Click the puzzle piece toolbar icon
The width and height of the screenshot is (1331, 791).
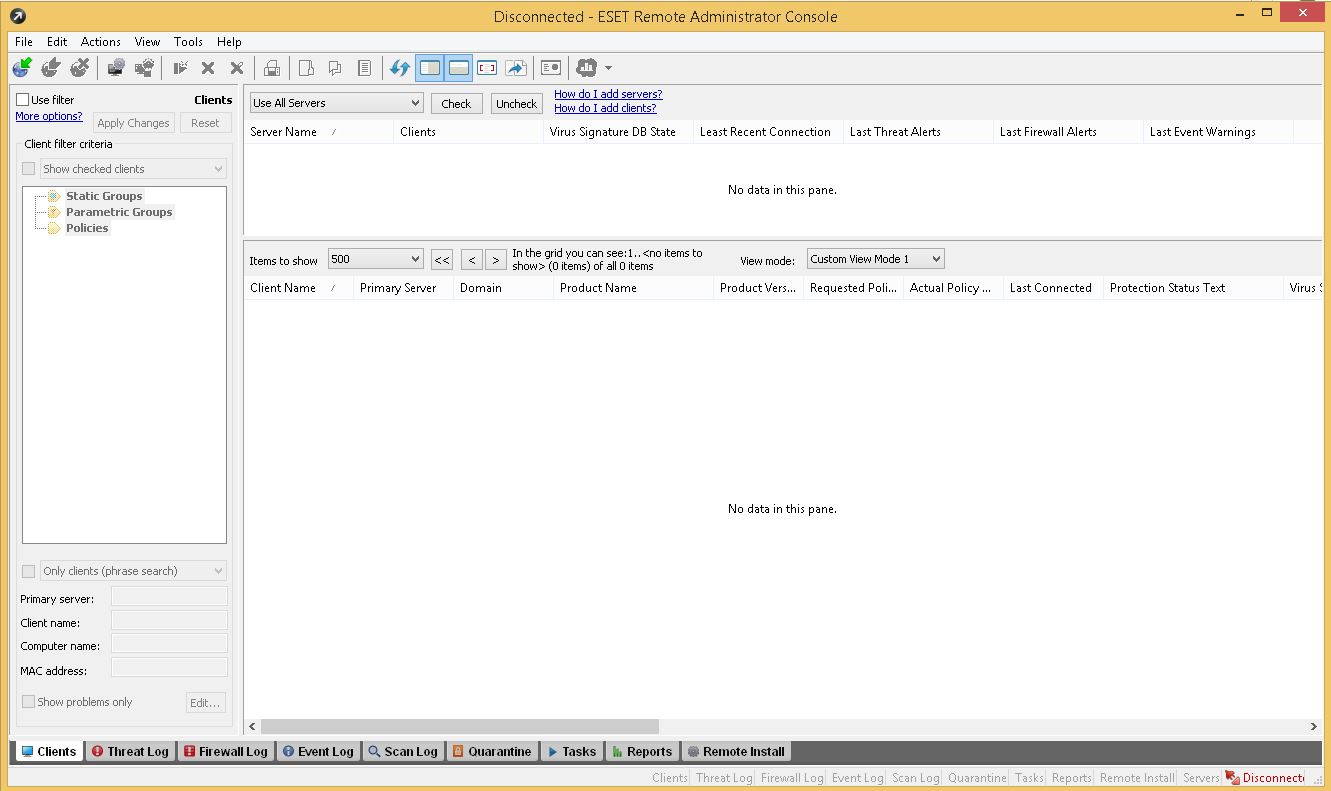point(587,68)
